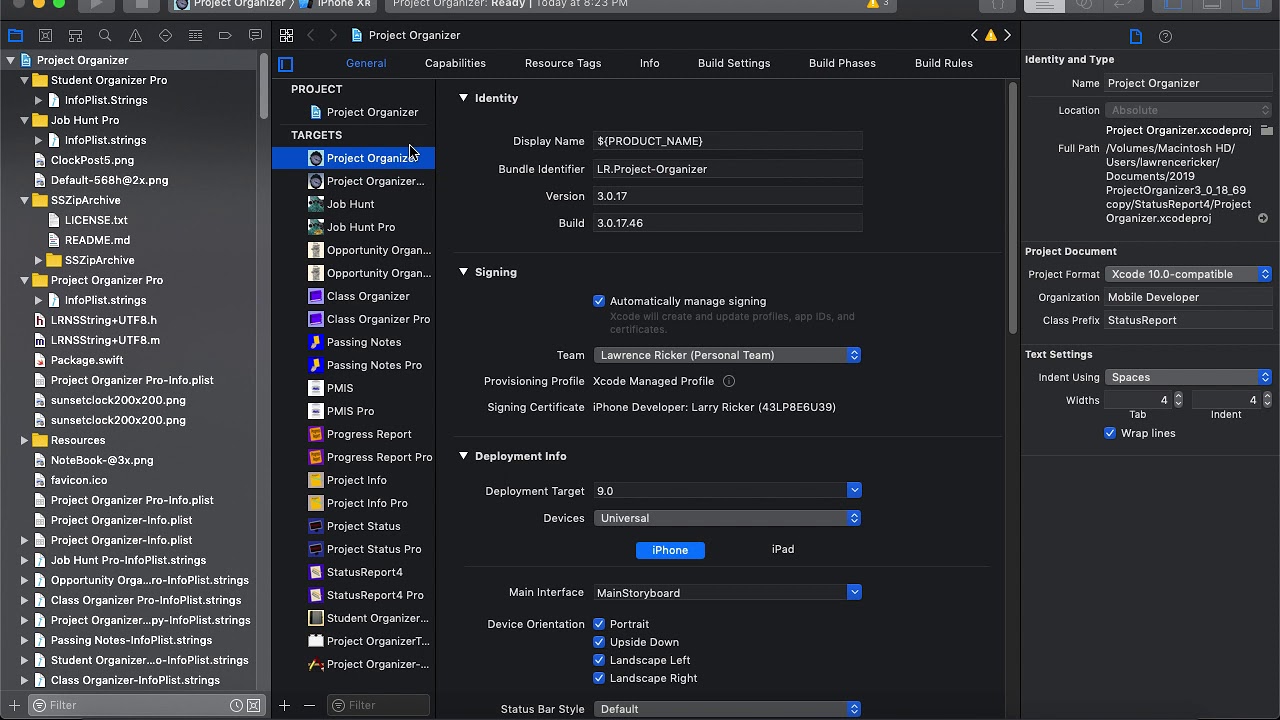Uncheck the Landscape Right orientation
This screenshot has height=720, width=1280.
(599, 678)
